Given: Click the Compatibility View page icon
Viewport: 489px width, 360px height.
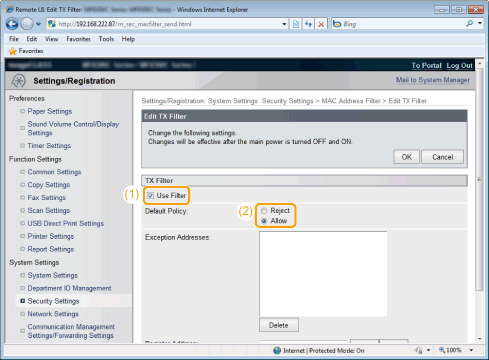Looking at the screenshot, I should (x=296, y=24).
